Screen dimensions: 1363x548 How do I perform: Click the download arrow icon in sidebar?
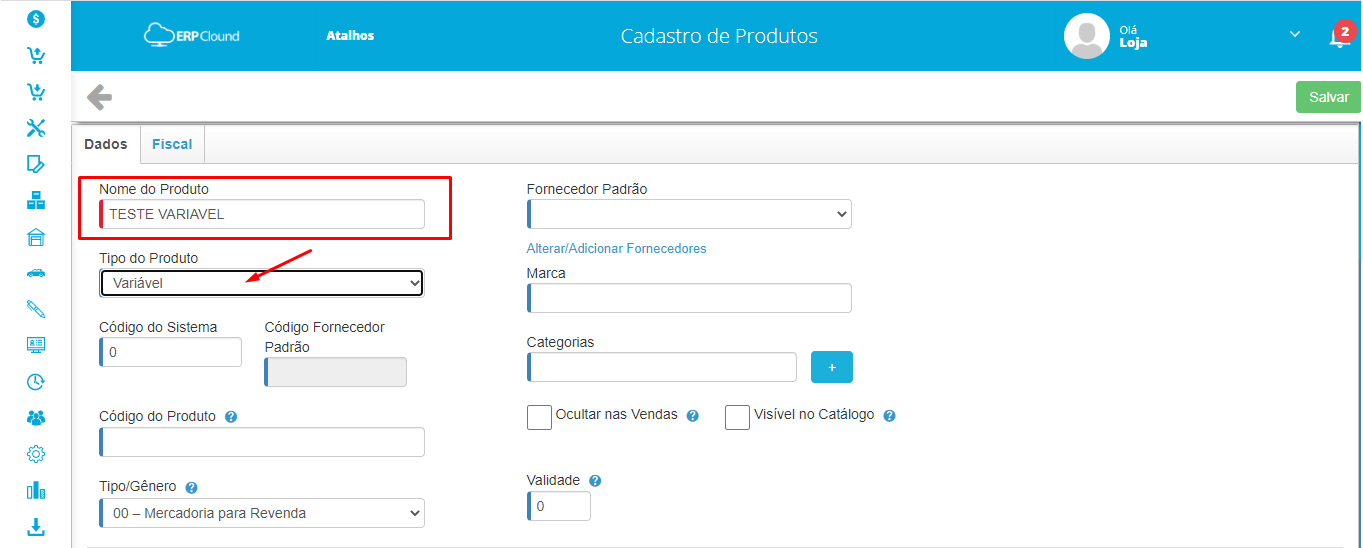pyautogui.click(x=36, y=526)
